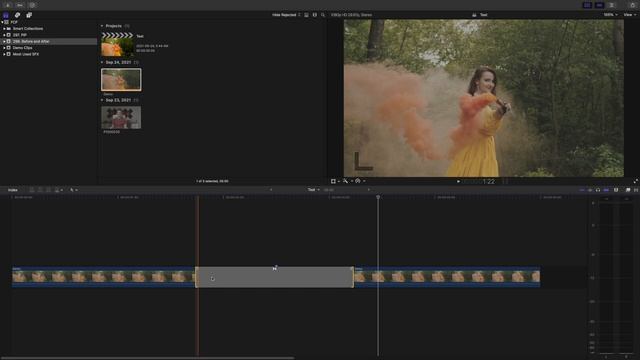Select the Sep 23 clip thumbnail
Image resolution: width=640 pixels, height=360 pixels.
coord(121,118)
